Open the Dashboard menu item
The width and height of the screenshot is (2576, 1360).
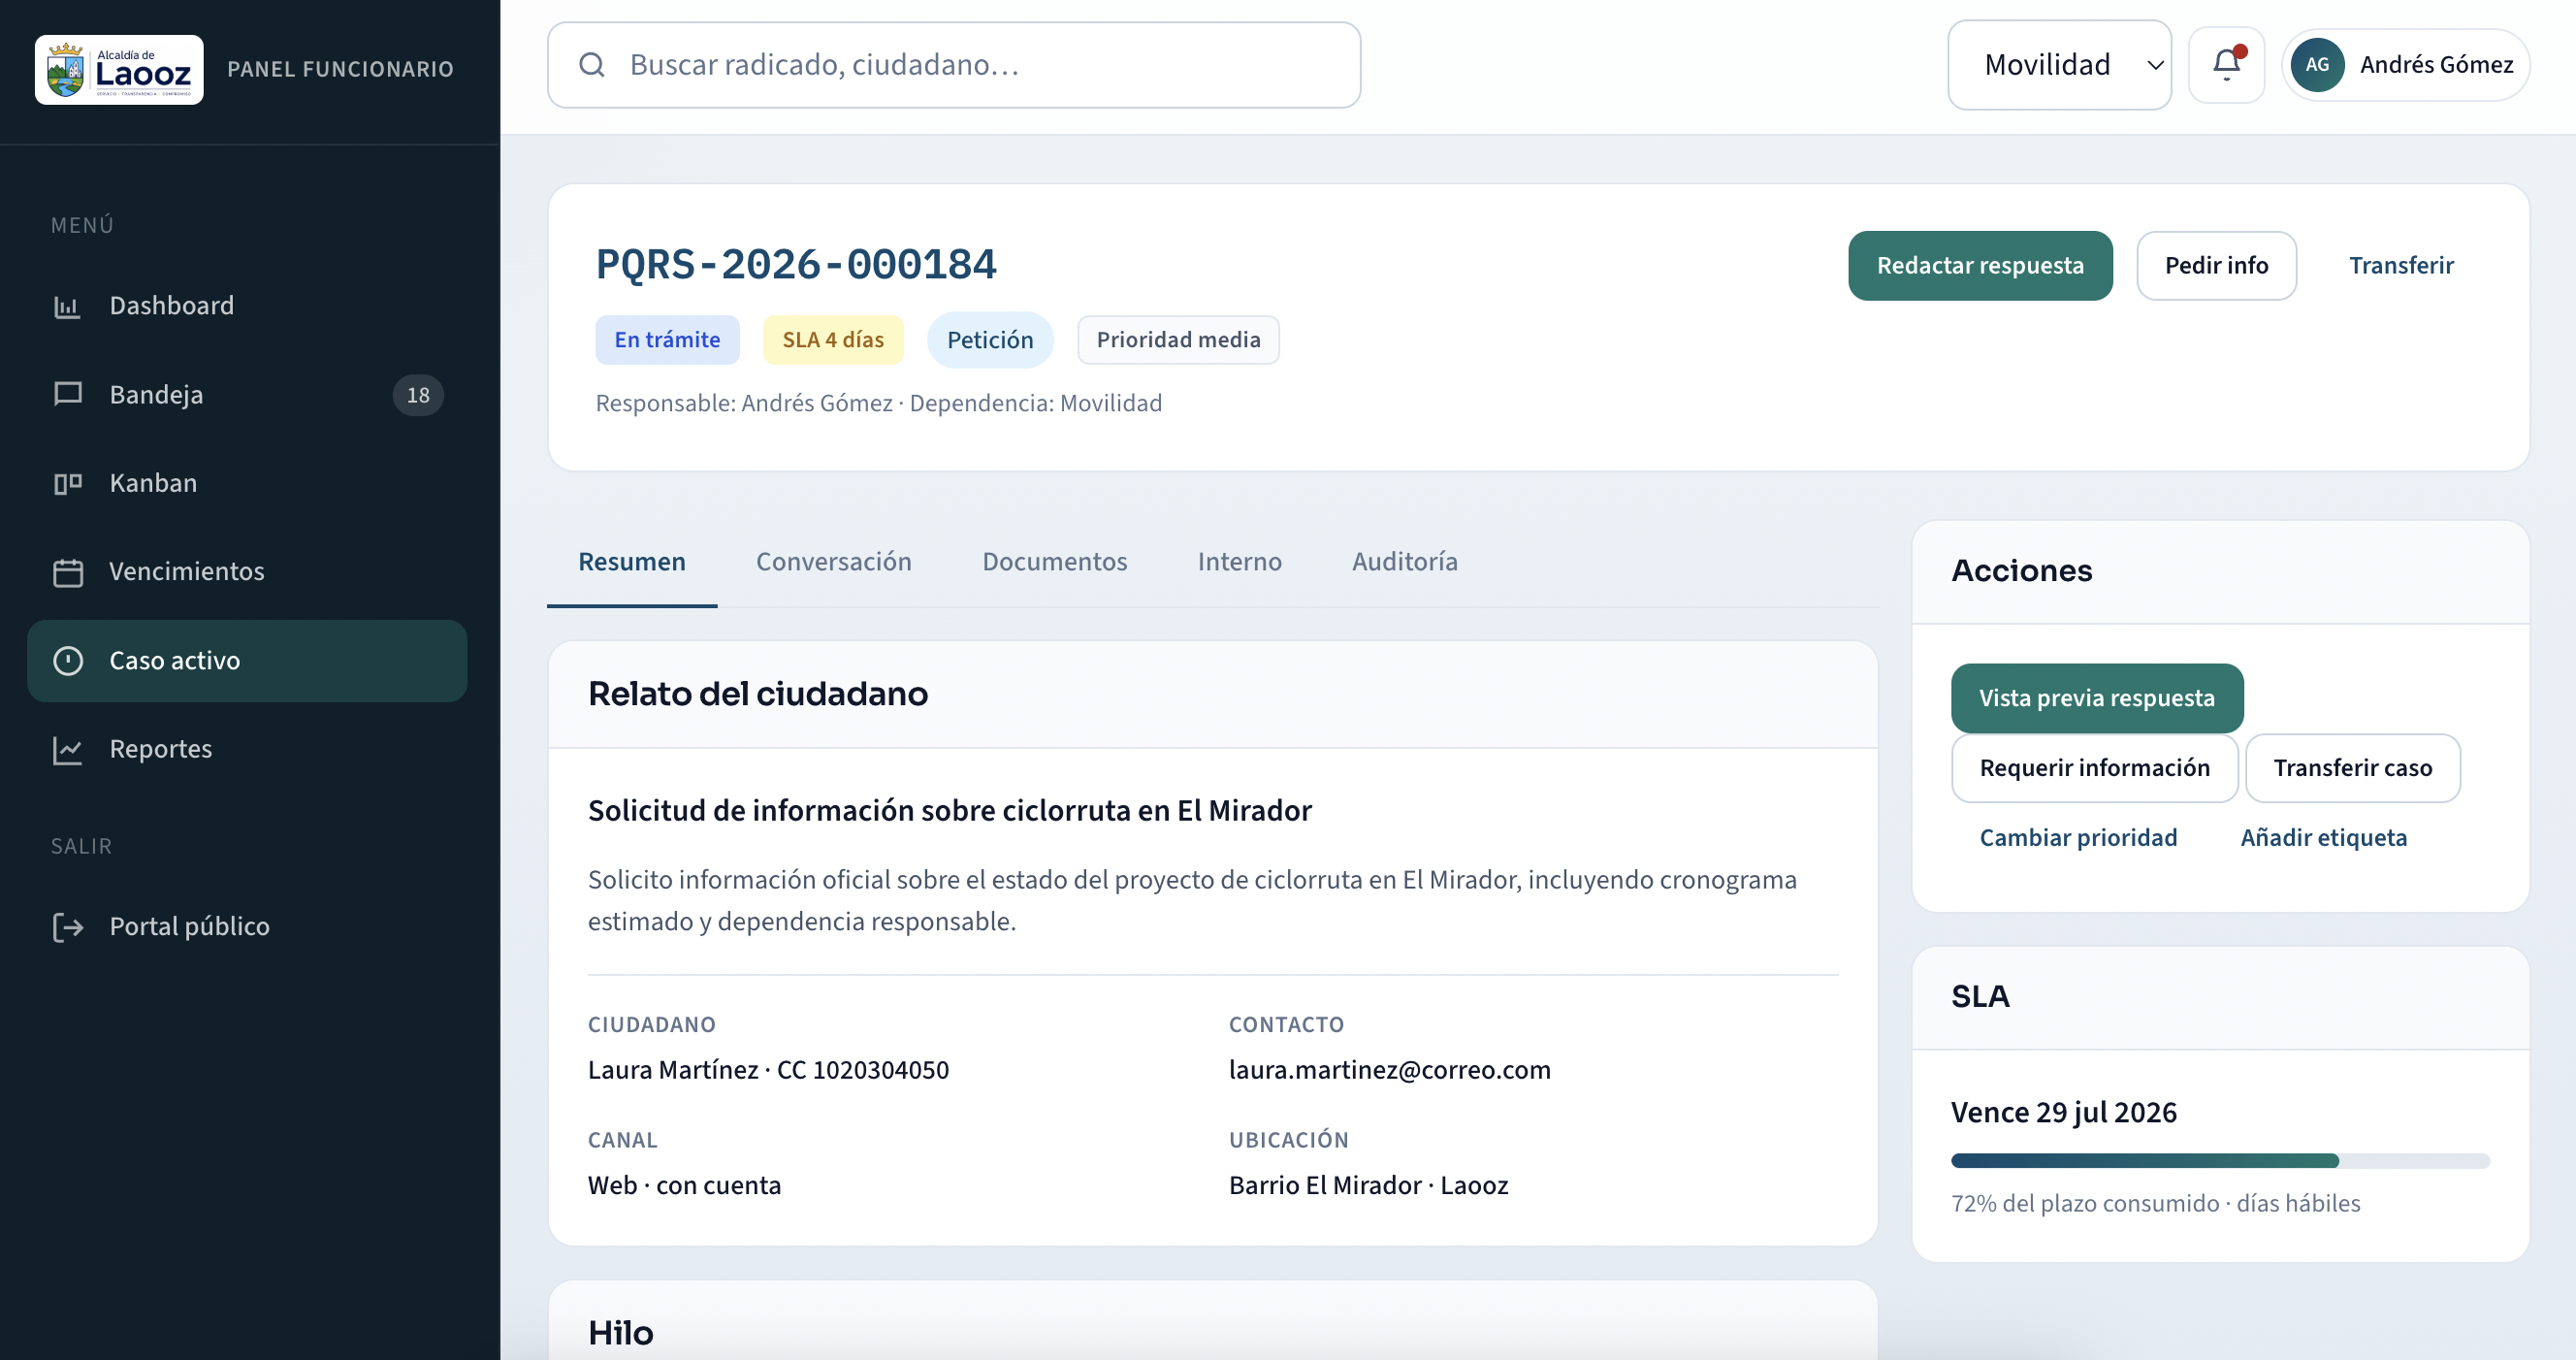[x=247, y=306]
